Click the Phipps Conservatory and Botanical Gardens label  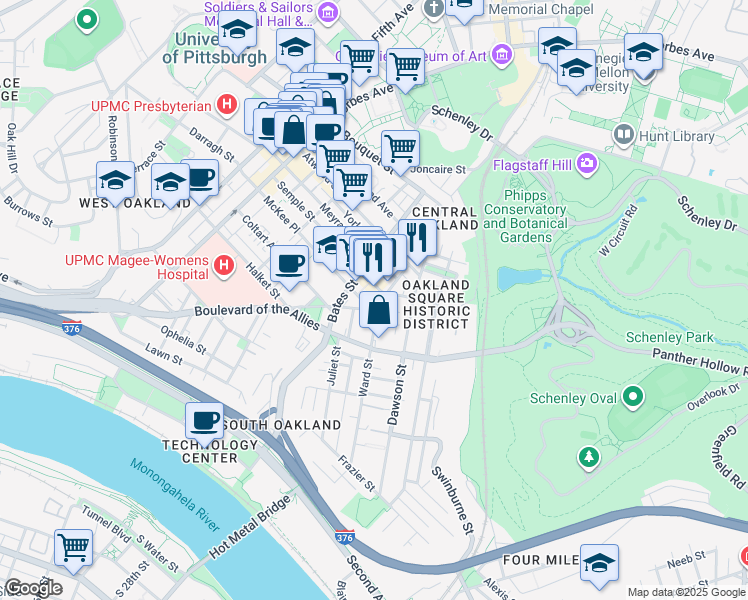(x=525, y=217)
